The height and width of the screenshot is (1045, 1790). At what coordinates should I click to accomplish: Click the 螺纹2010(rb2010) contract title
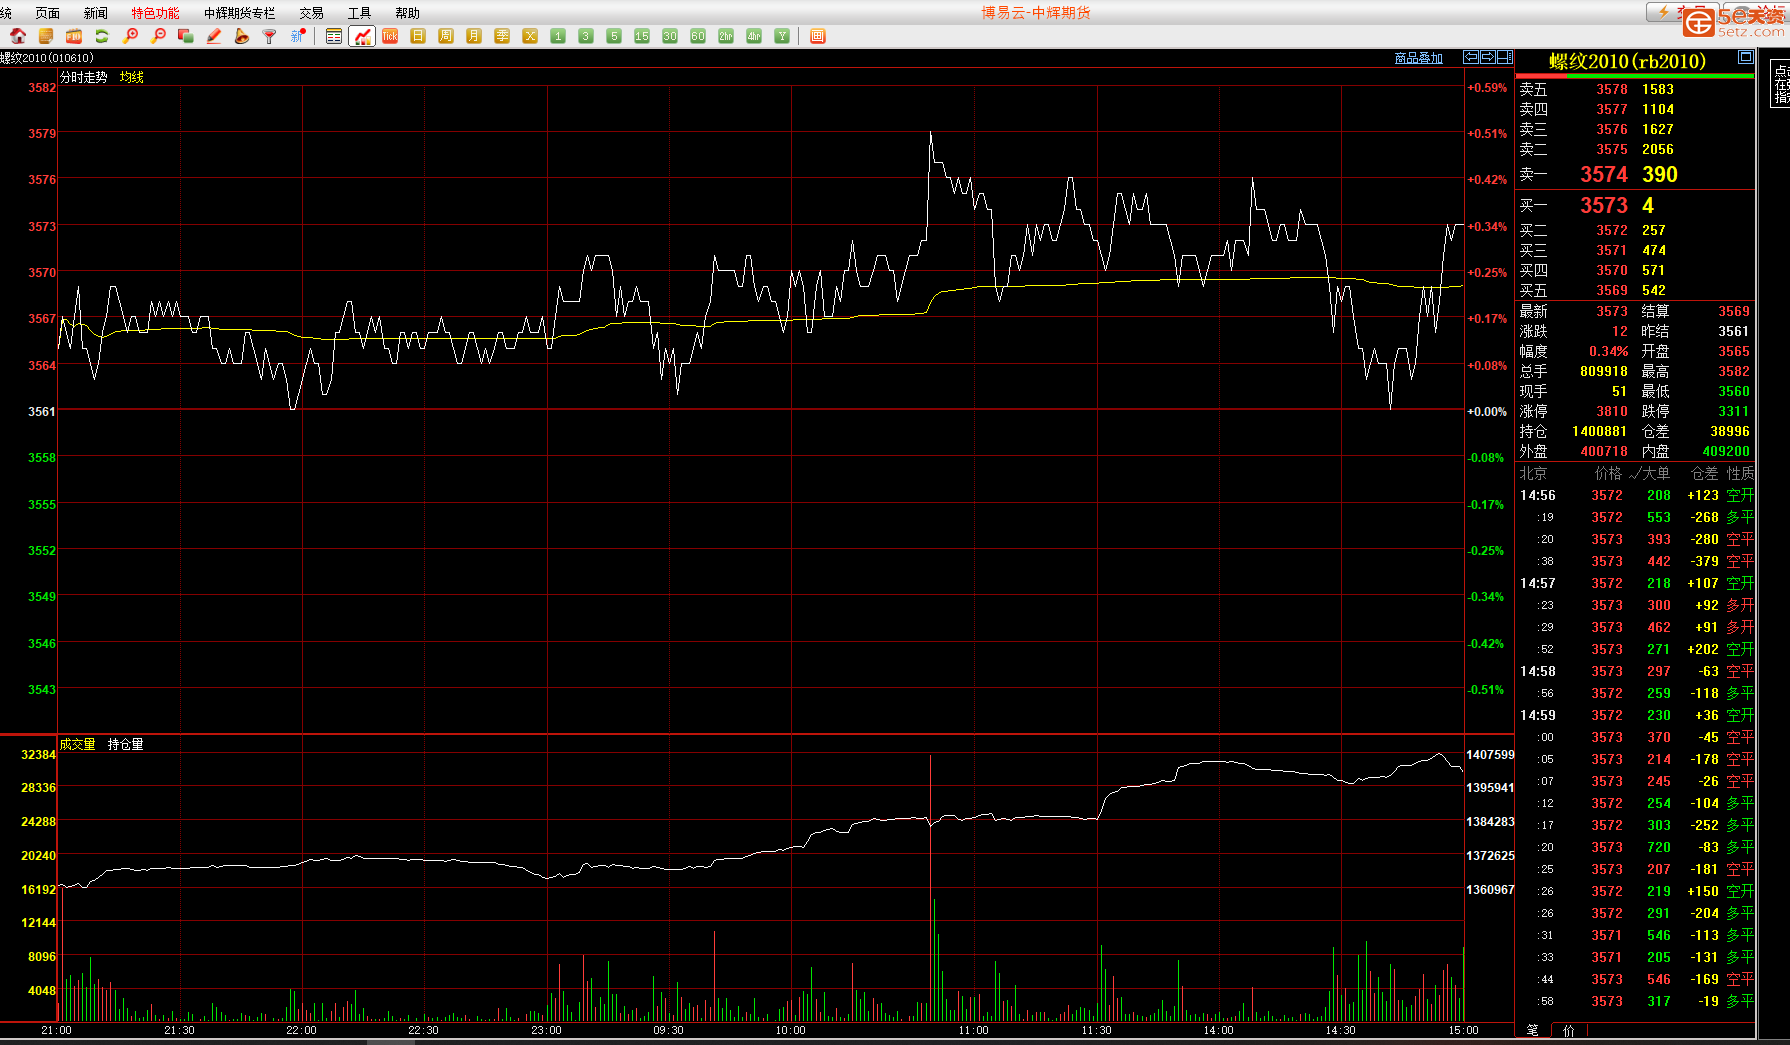1628,61
